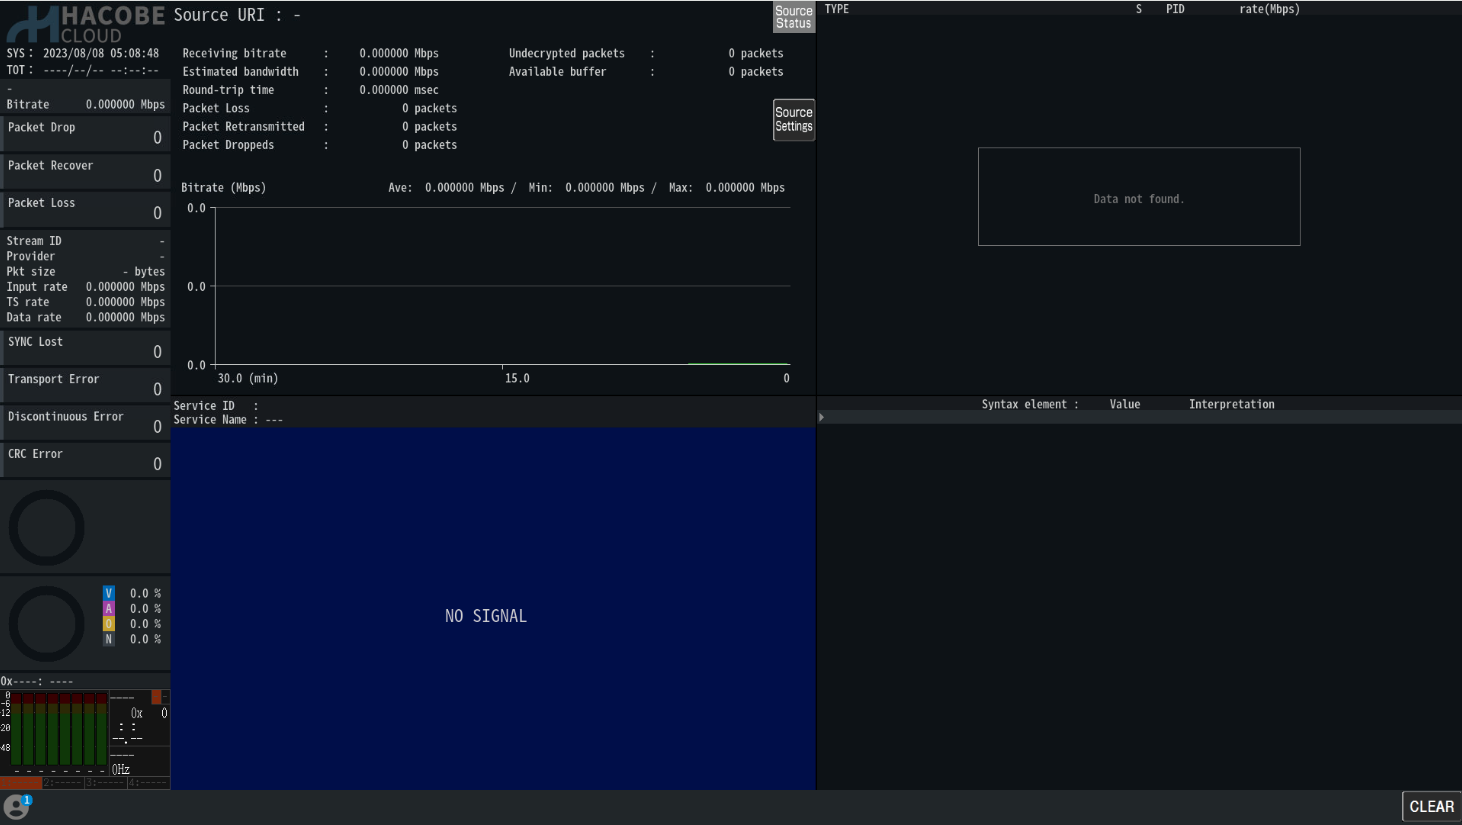Image resolution: width=1462 pixels, height=825 pixels.
Task: Select audio channel tab 2
Action: coord(63,783)
